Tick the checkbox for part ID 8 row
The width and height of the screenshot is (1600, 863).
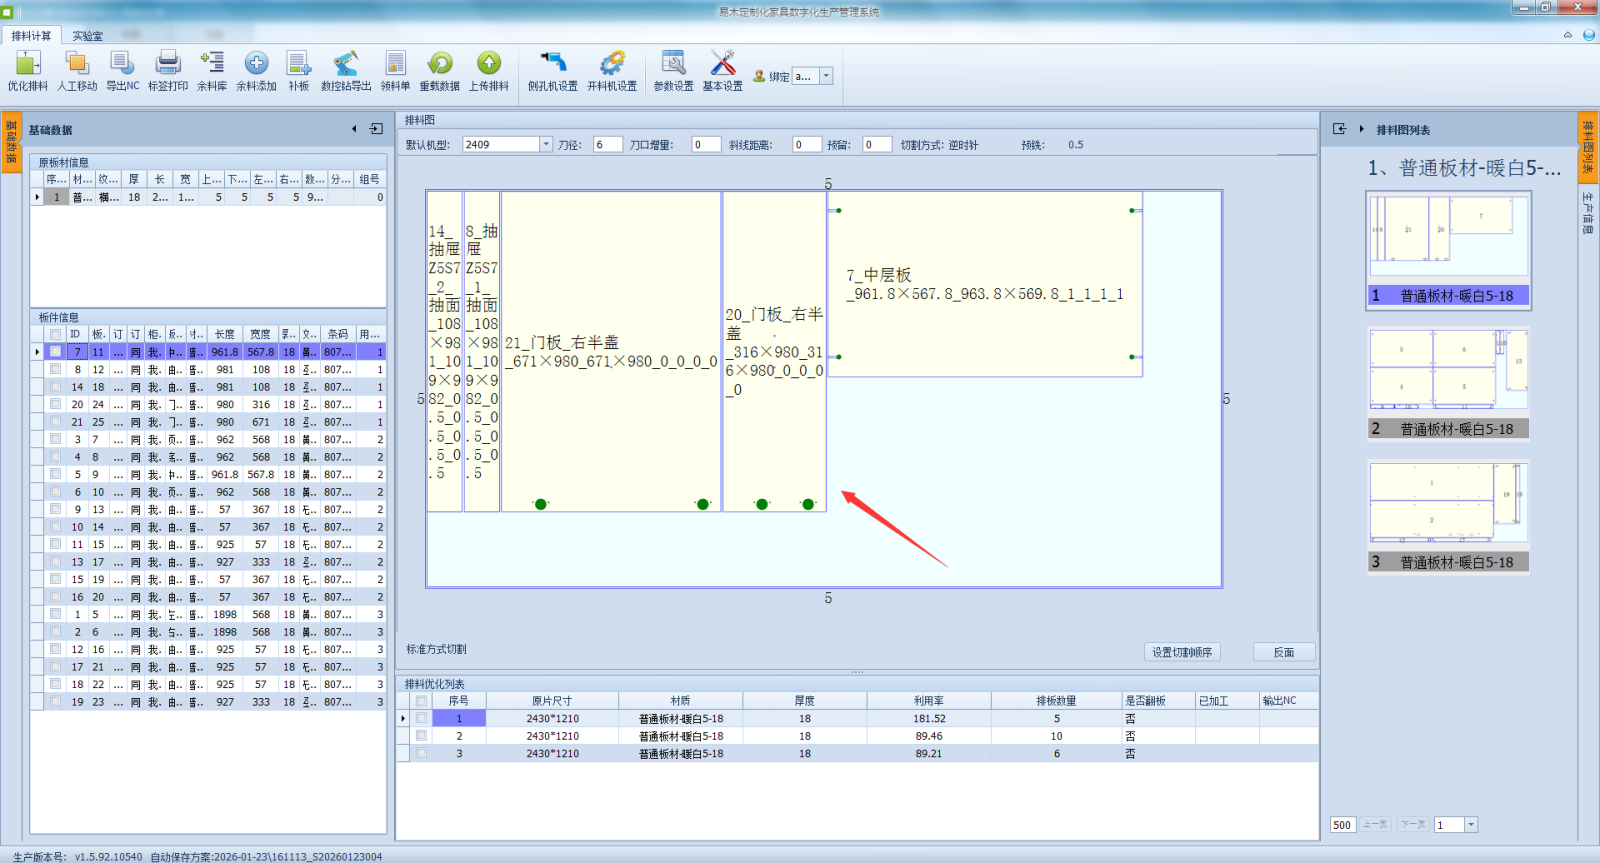click(x=56, y=369)
